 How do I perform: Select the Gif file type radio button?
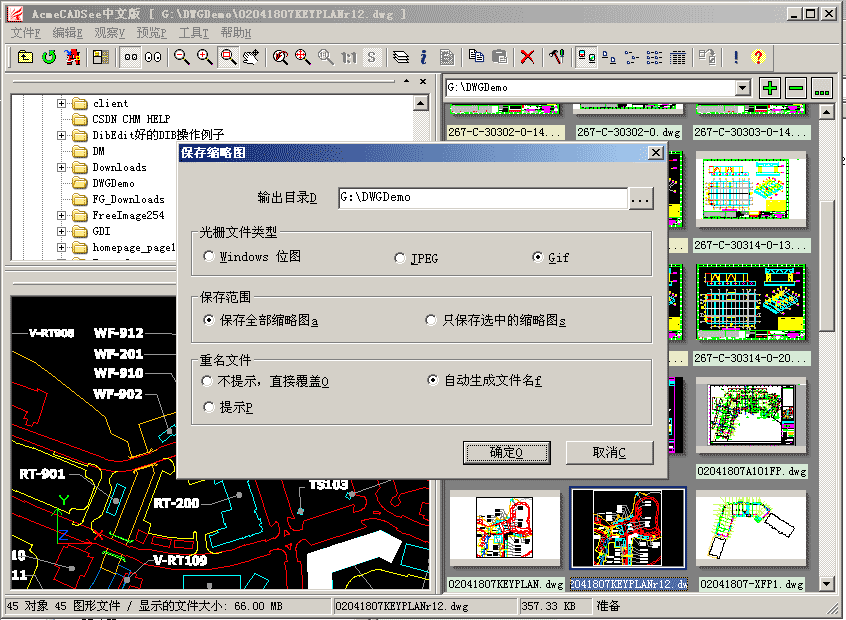coord(537,257)
